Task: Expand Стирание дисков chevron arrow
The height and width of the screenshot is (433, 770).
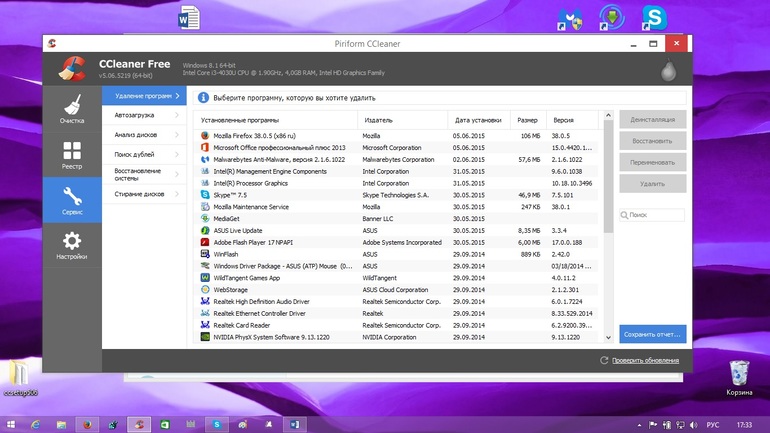Action: tap(177, 194)
